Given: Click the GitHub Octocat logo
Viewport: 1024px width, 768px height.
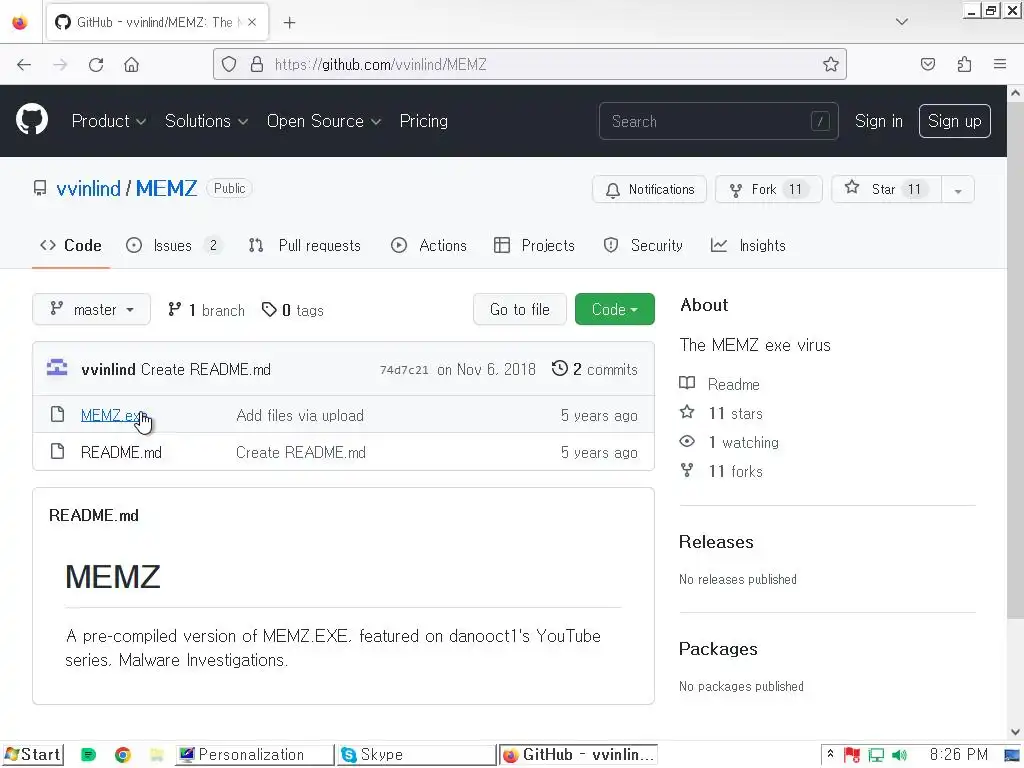Looking at the screenshot, I should (x=31, y=120).
